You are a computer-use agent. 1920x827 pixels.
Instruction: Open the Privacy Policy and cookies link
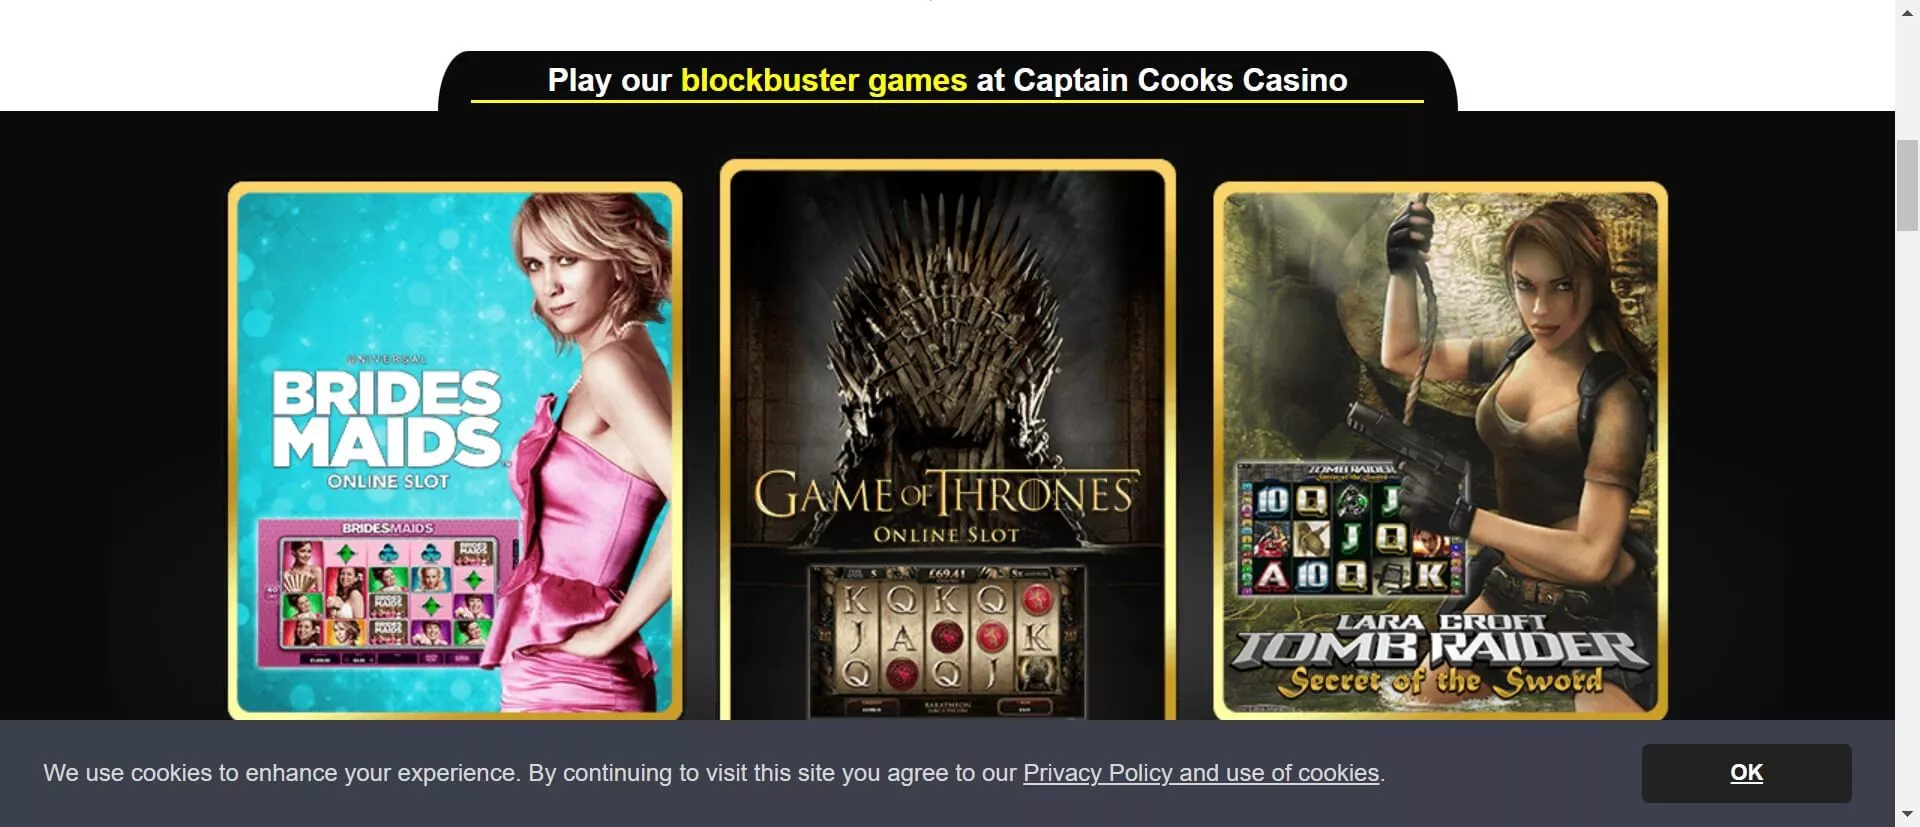[1201, 773]
